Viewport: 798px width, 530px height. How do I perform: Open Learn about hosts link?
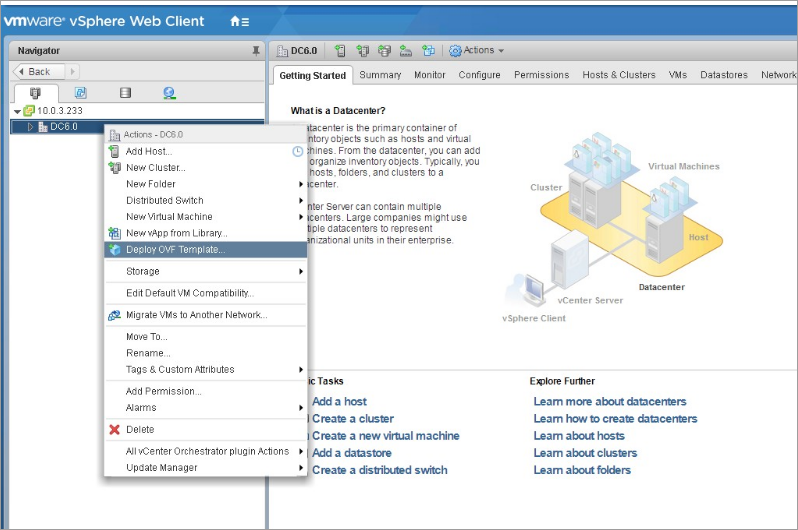(x=579, y=436)
